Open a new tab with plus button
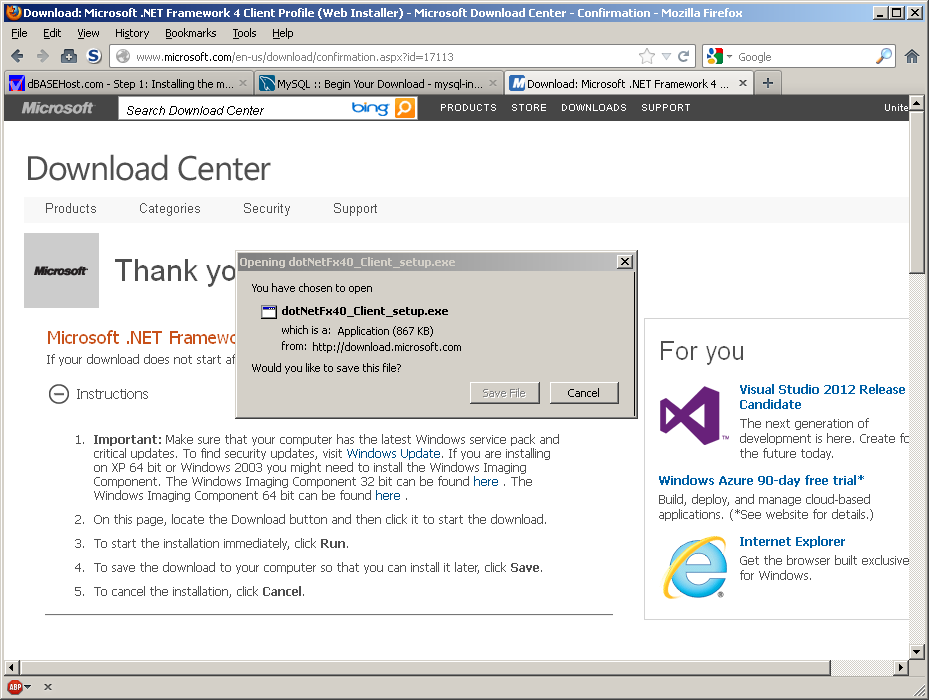This screenshot has width=929, height=700. [768, 83]
